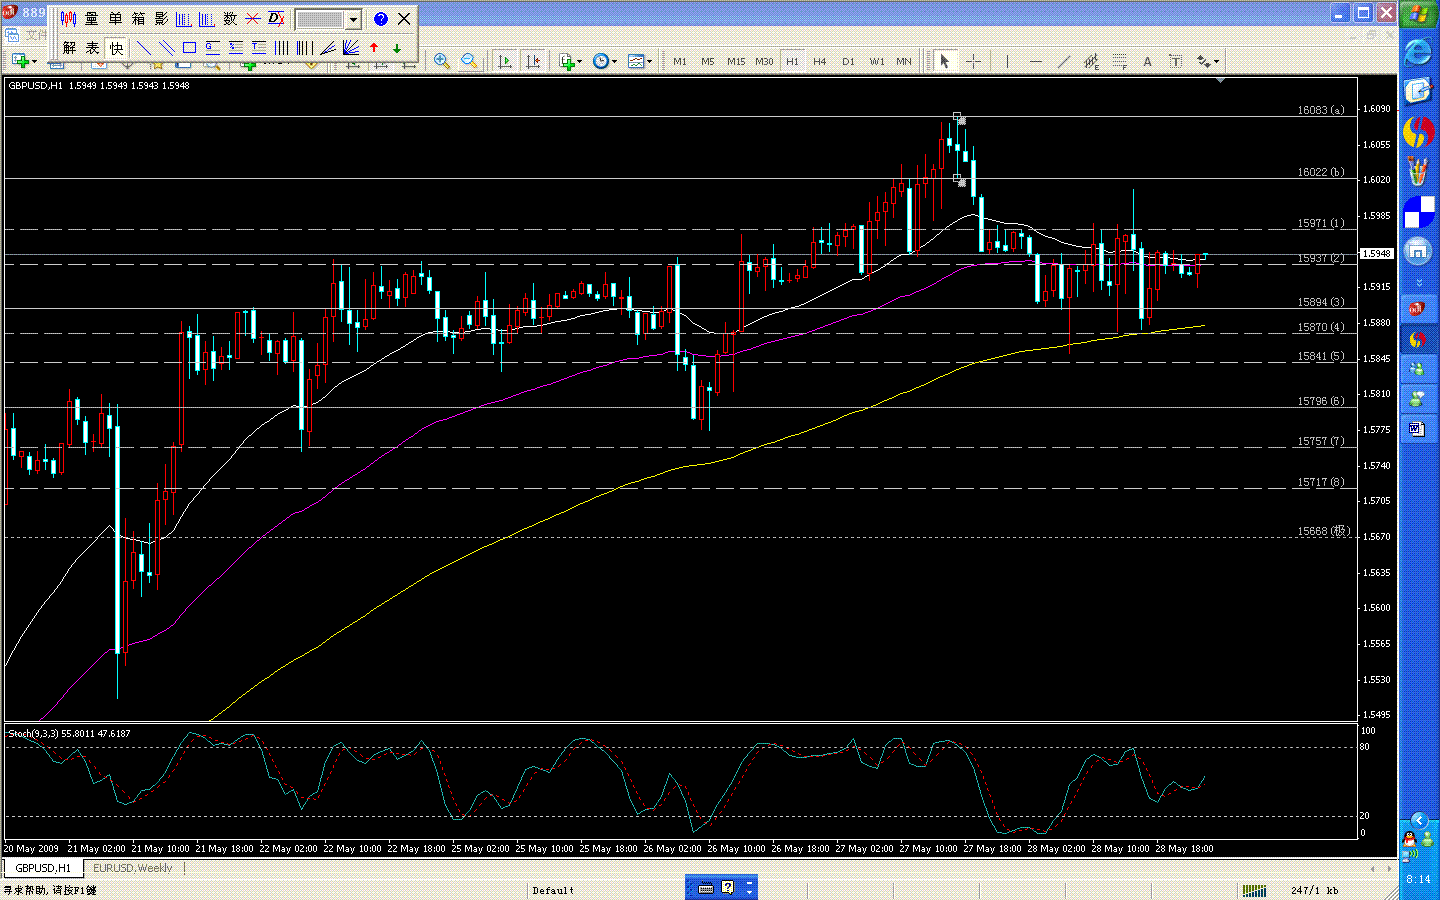Switch to M5 timeframe
The height and width of the screenshot is (900, 1440).
click(x=708, y=61)
